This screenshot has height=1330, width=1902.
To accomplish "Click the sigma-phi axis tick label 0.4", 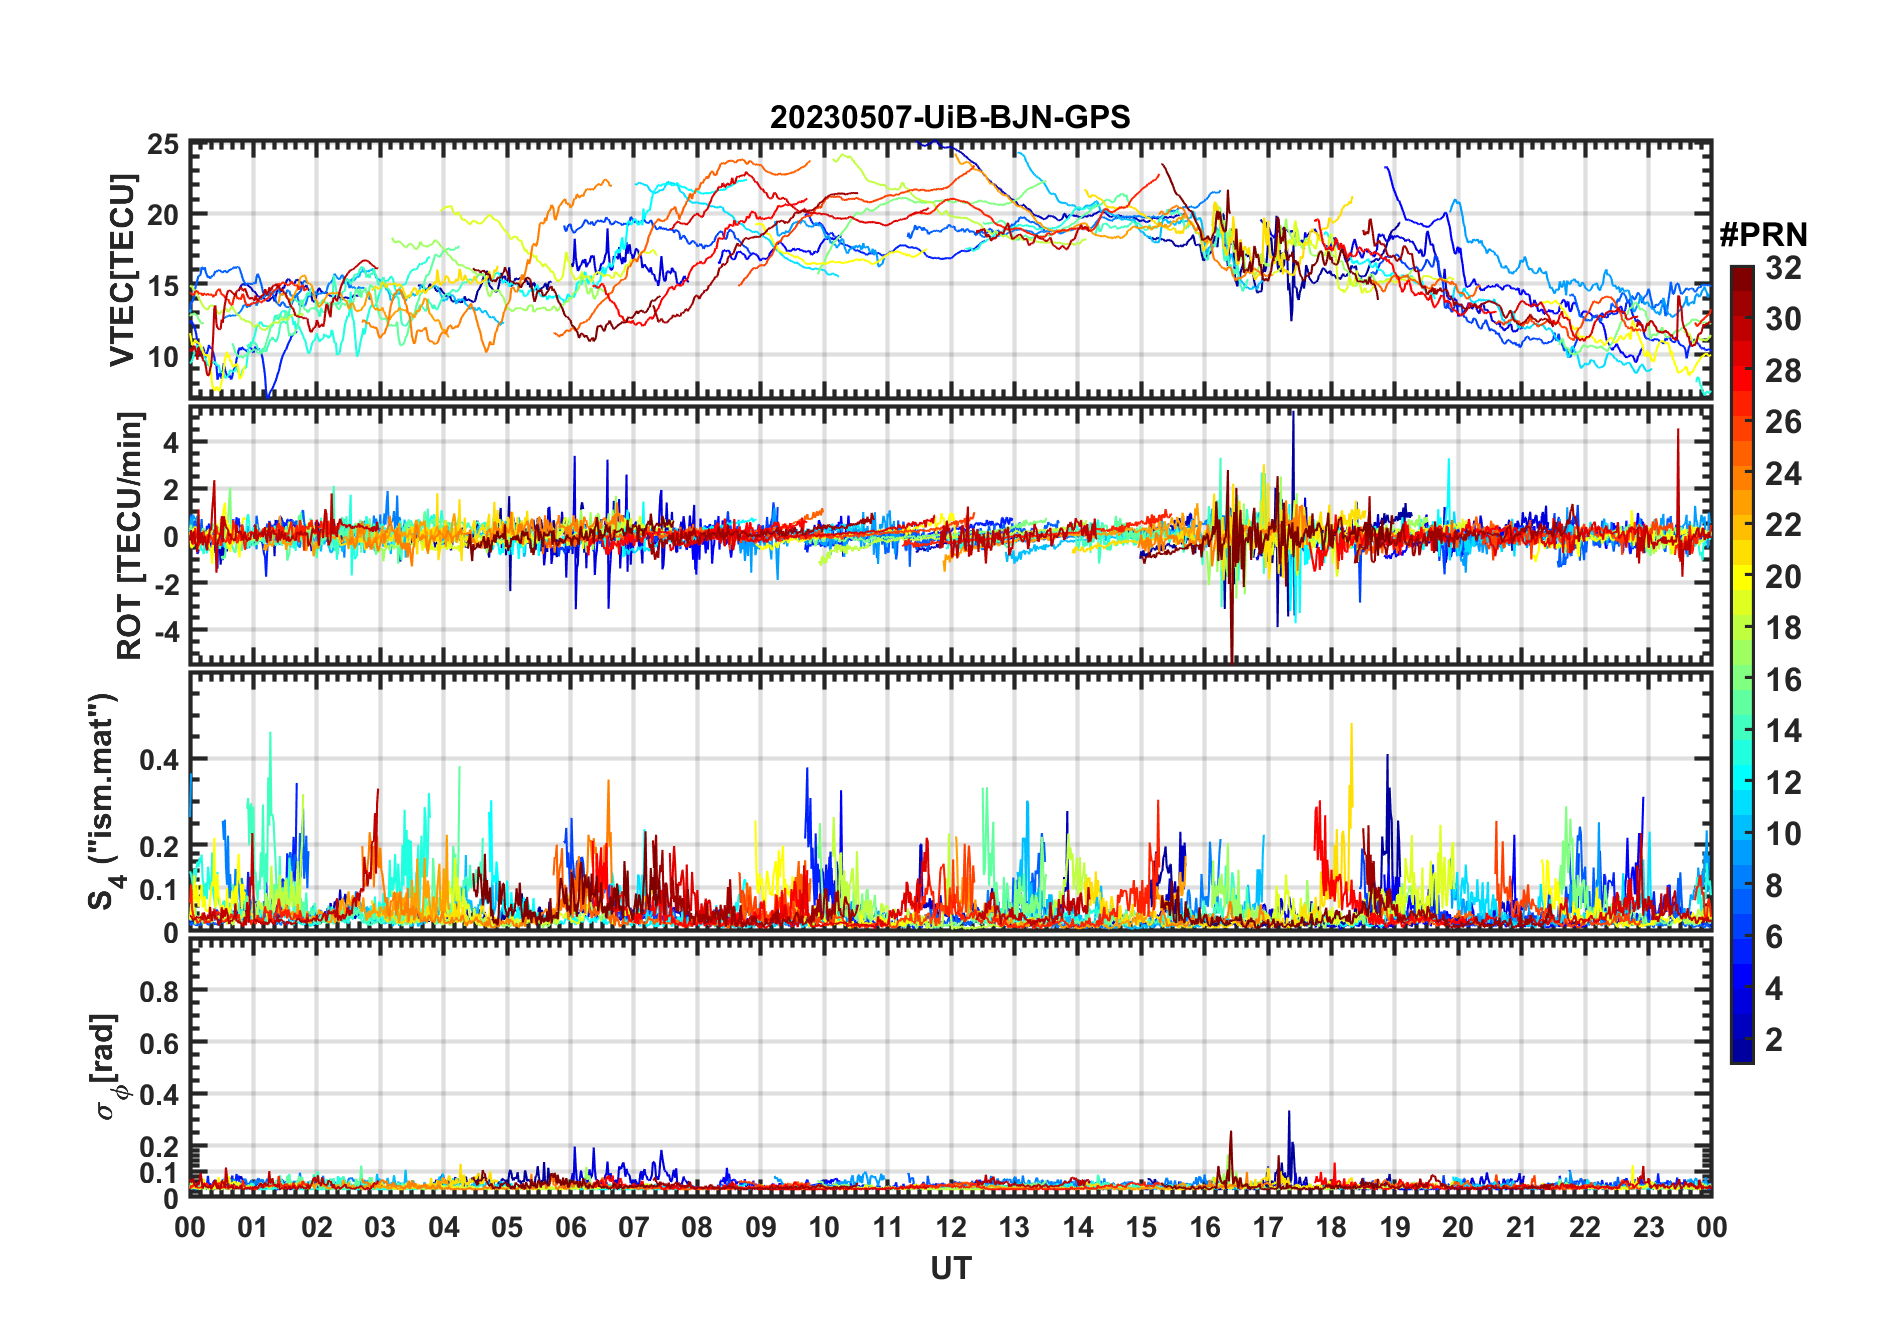I will [160, 1095].
